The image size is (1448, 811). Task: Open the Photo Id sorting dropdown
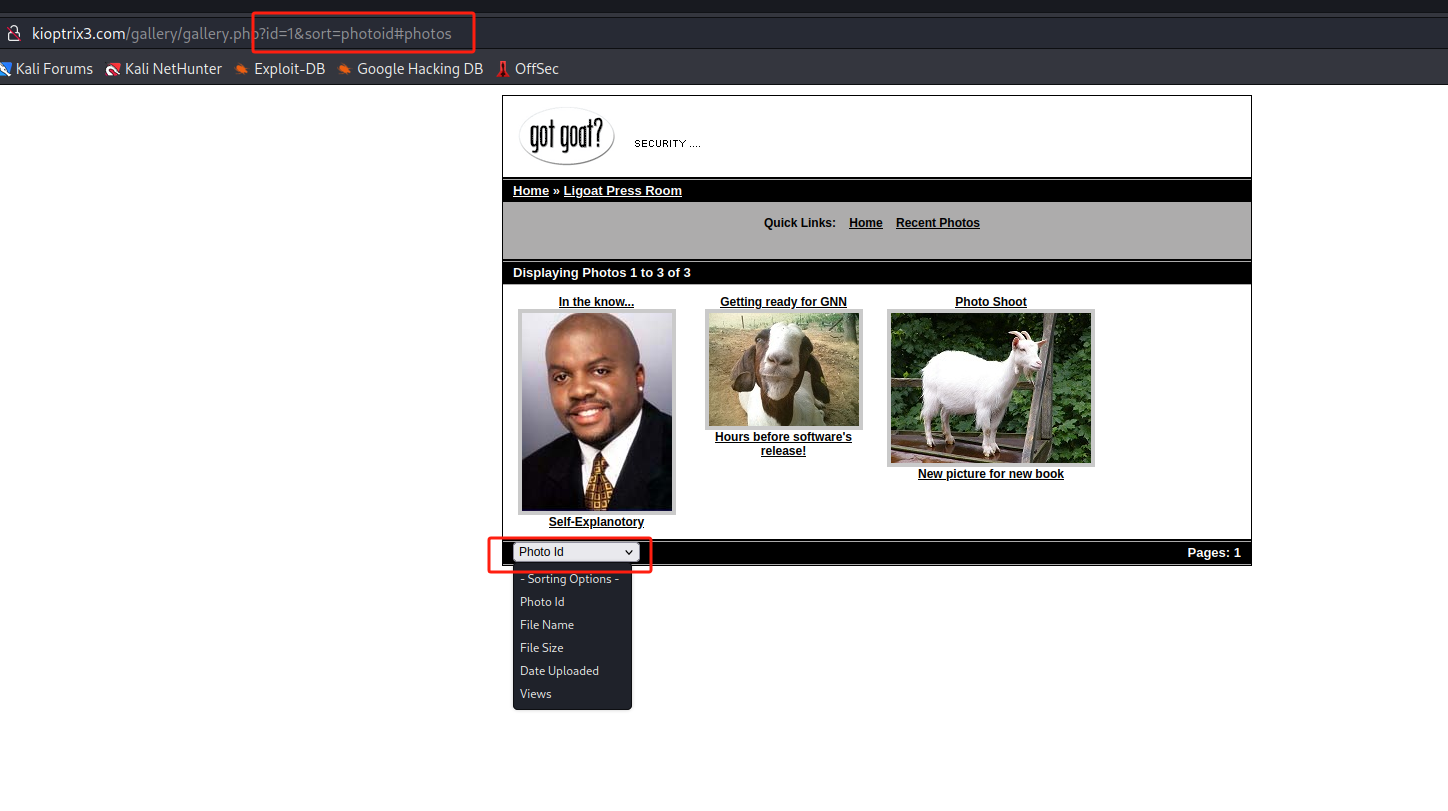pos(576,552)
